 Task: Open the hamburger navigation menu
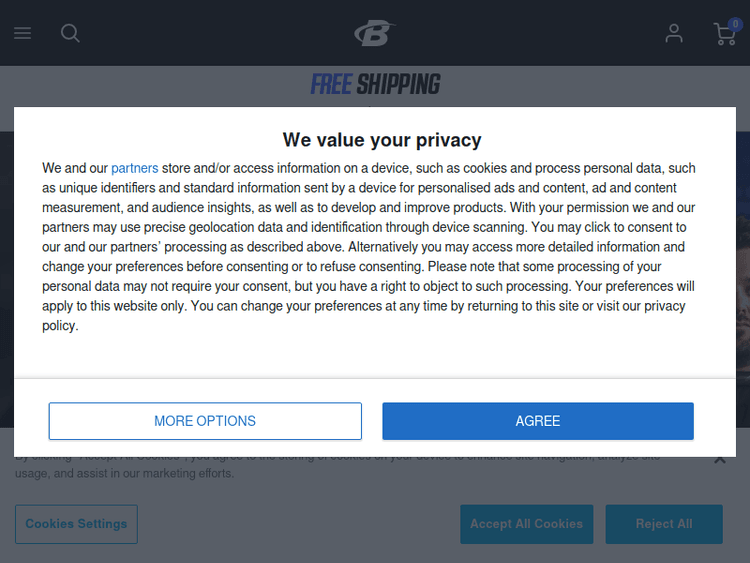click(22, 33)
